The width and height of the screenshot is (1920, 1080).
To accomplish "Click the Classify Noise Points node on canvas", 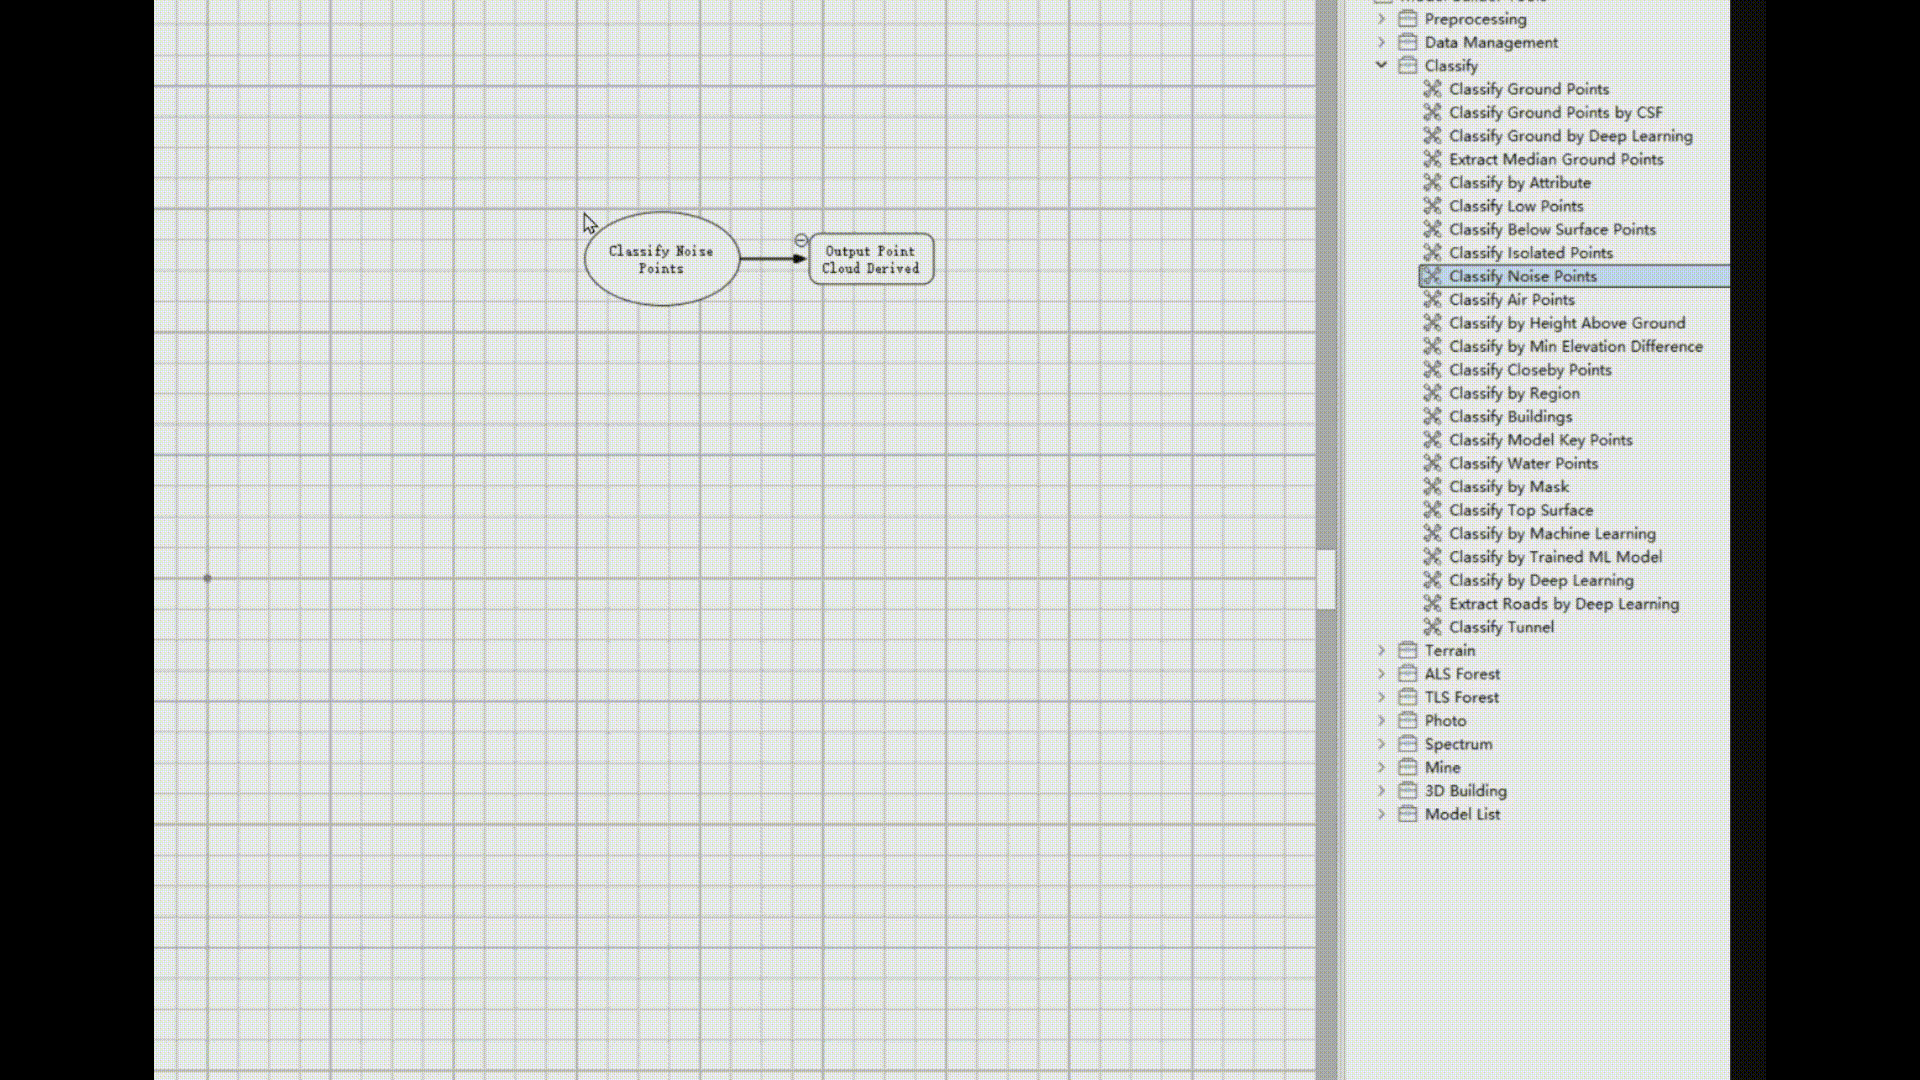I will coord(661,259).
